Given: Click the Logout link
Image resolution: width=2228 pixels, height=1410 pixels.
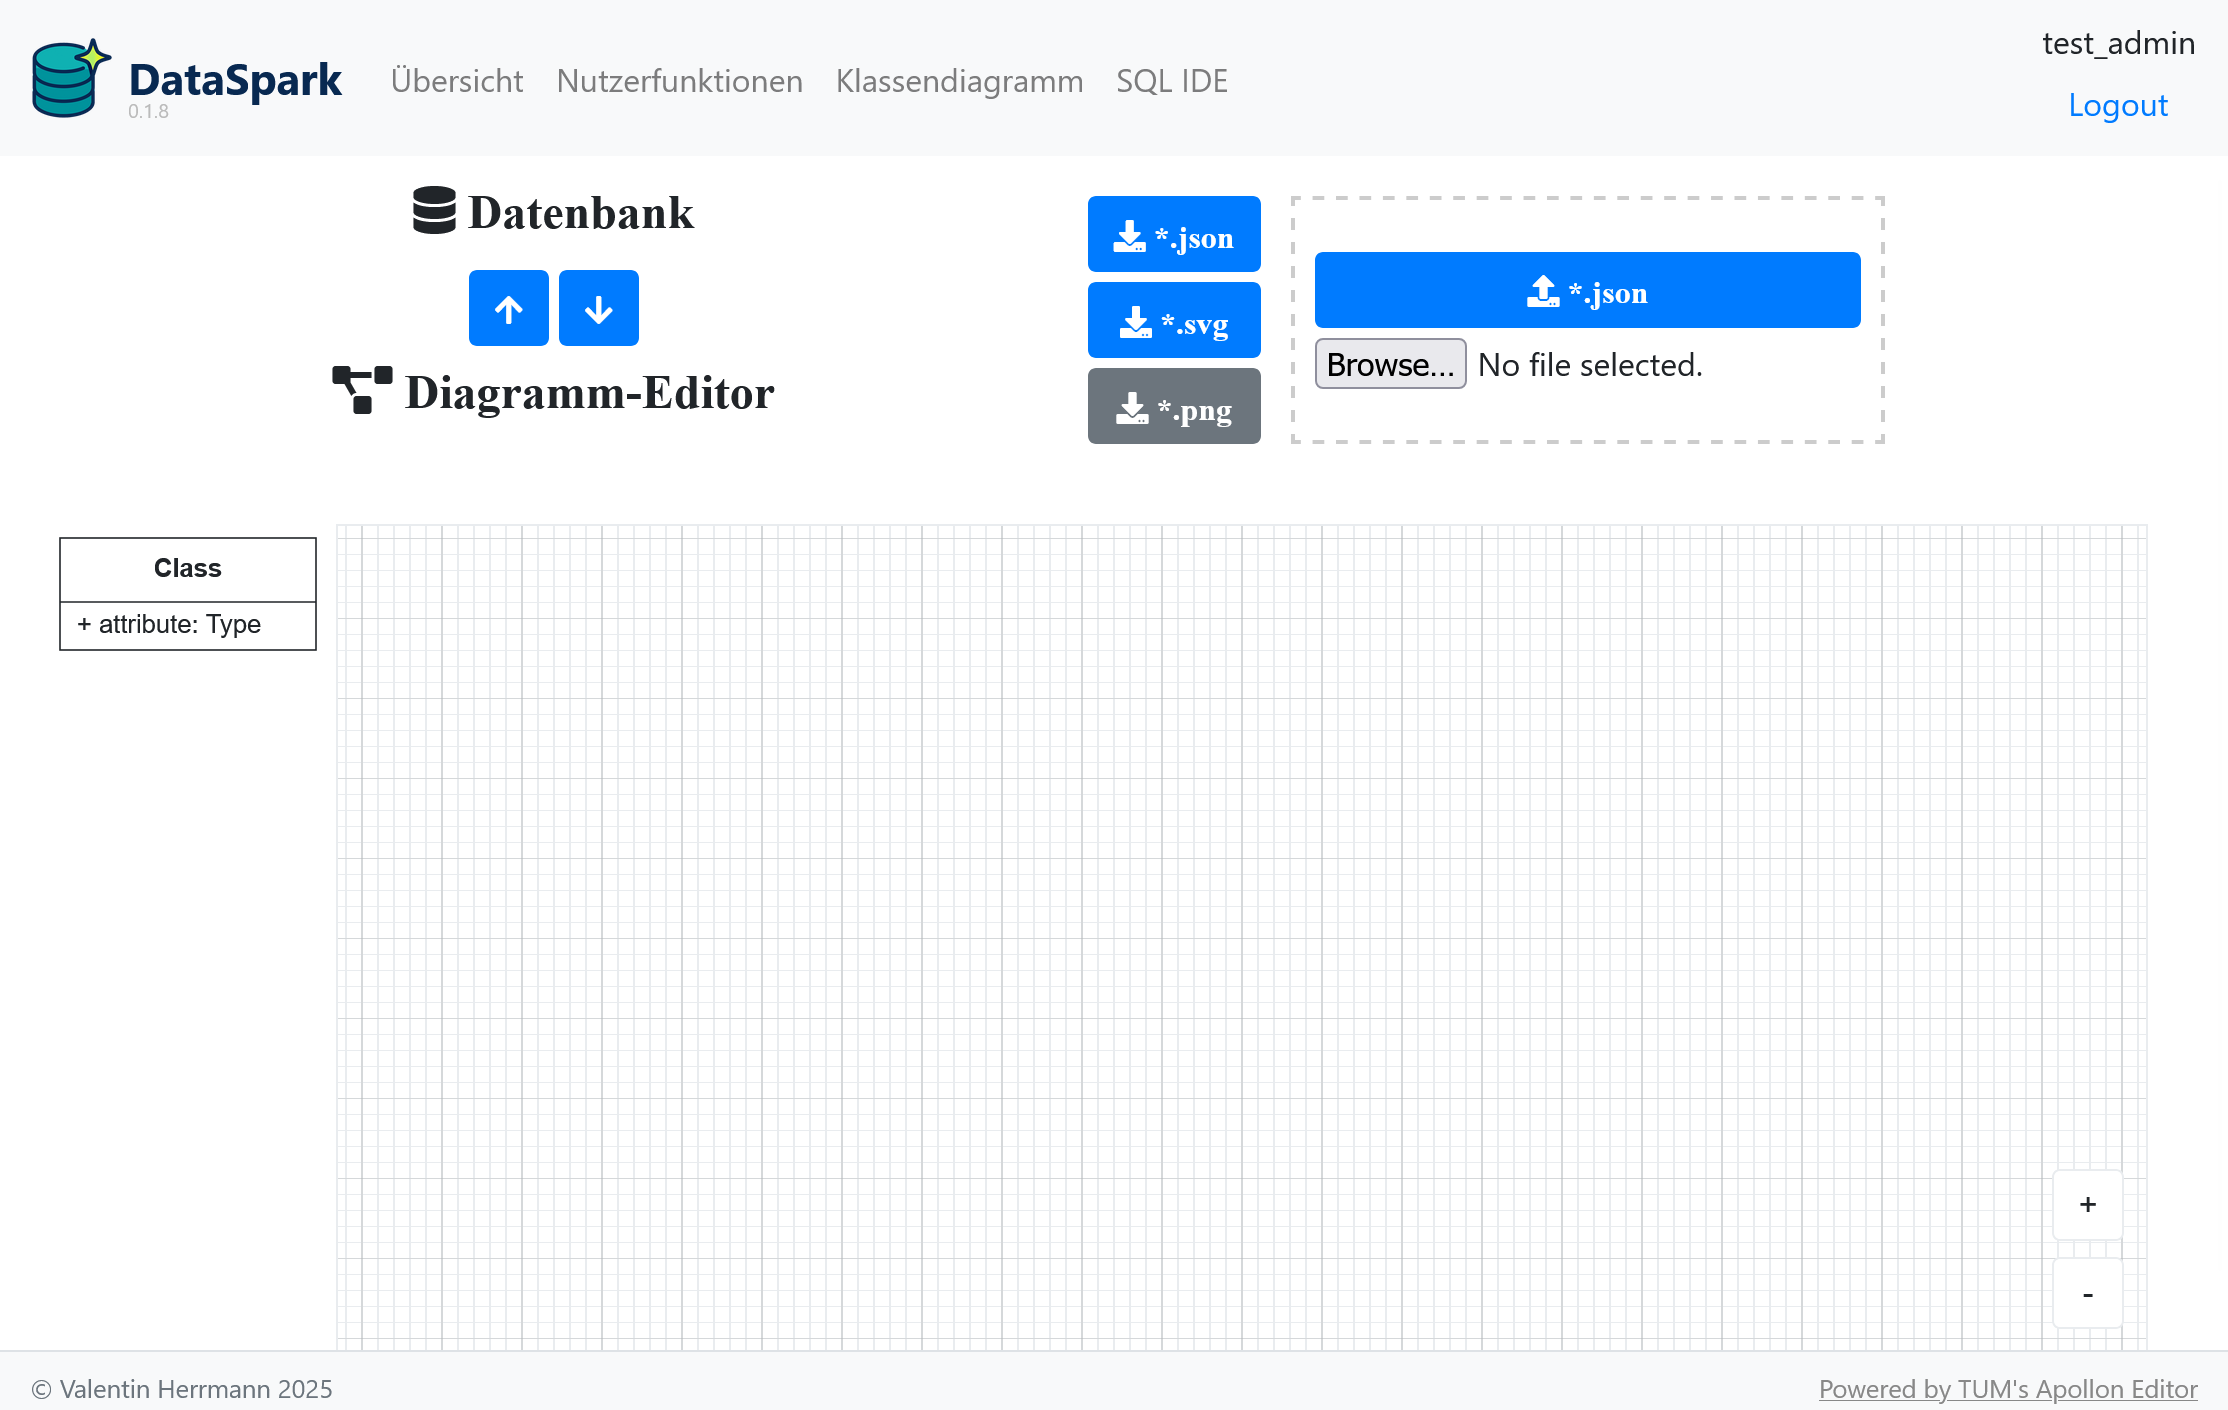Looking at the screenshot, I should pyautogui.click(x=2118, y=105).
